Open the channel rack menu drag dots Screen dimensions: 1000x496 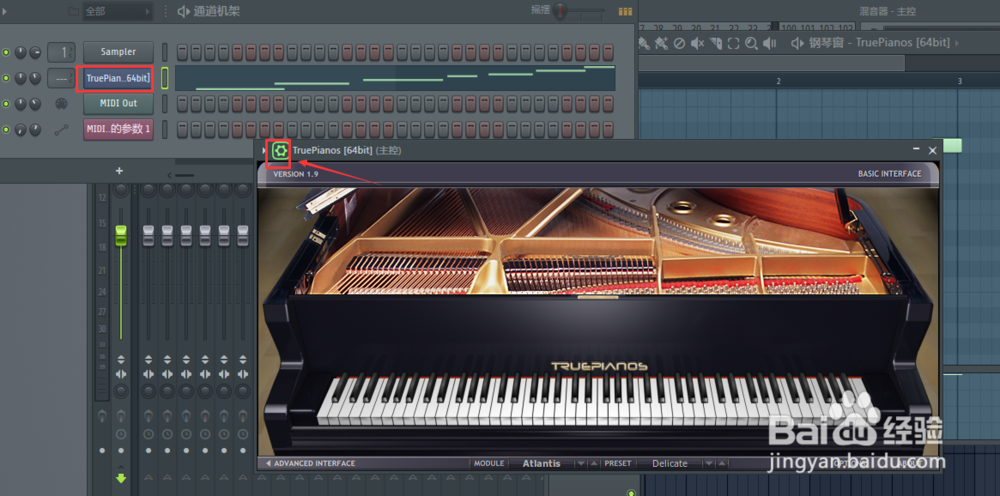pyautogui.click(x=166, y=11)
